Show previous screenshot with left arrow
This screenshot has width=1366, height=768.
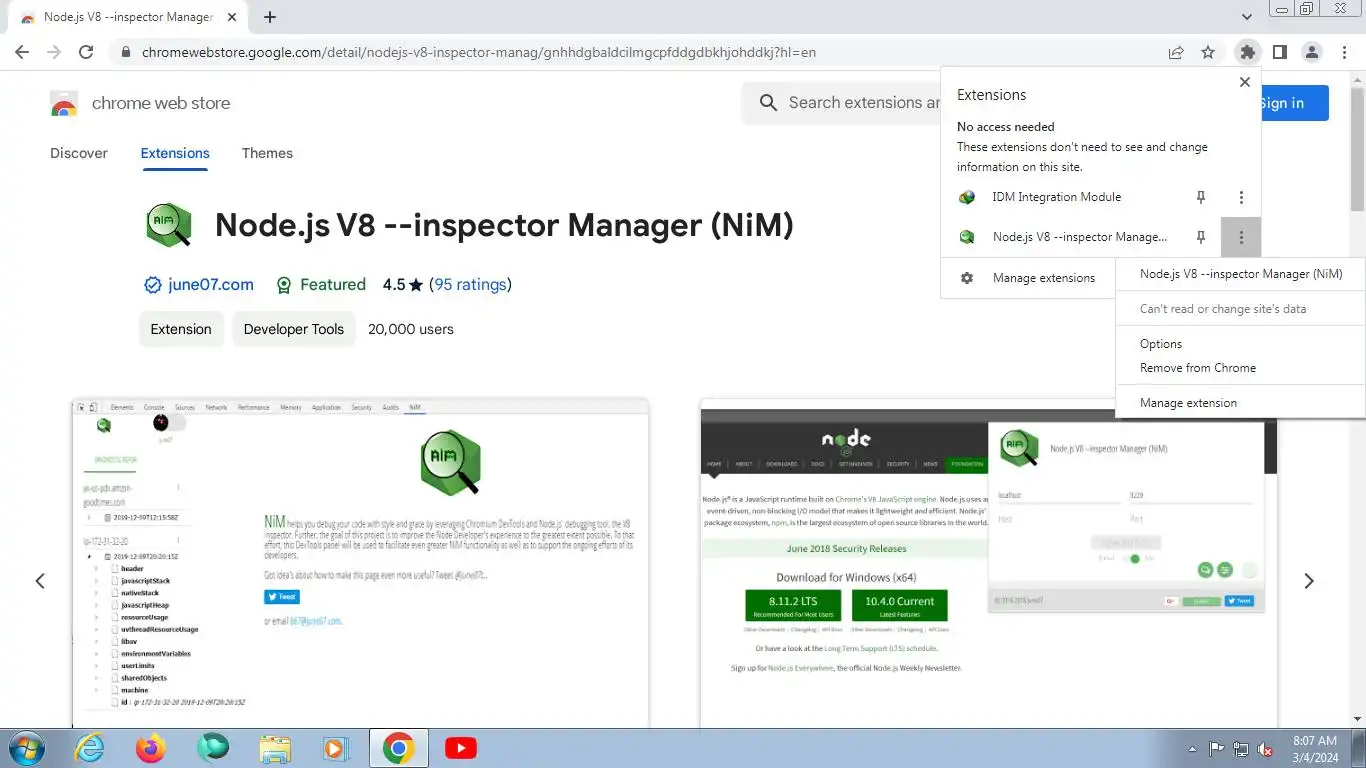click(x=40, y=581)
